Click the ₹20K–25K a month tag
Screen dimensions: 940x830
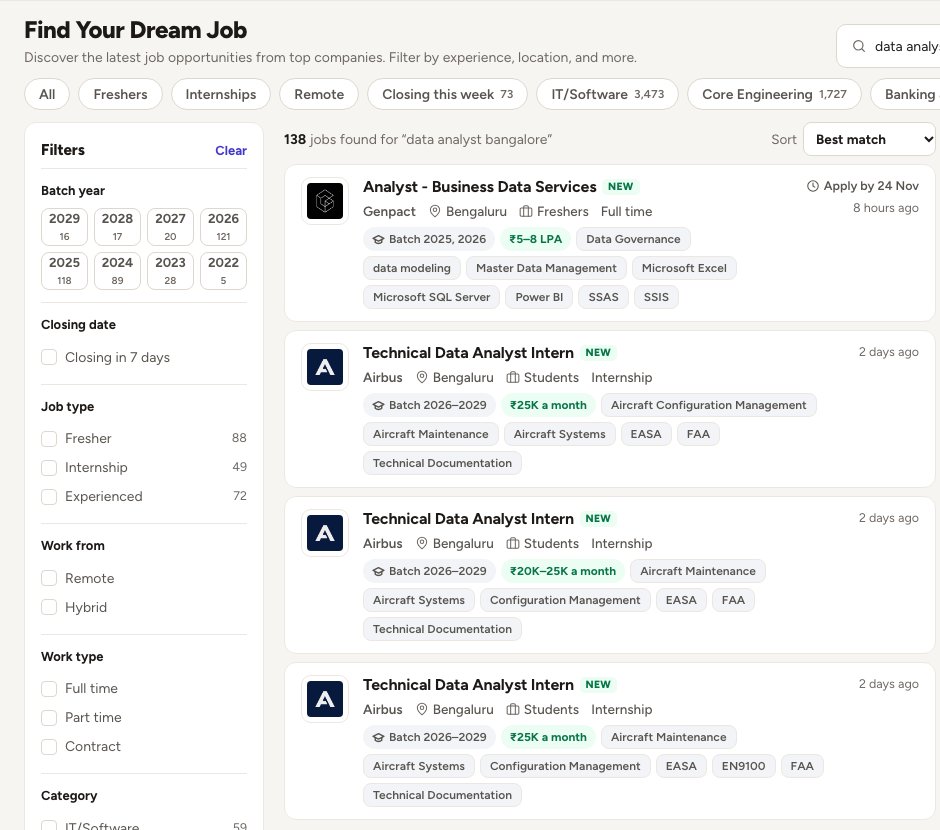(x=562, y=571)
